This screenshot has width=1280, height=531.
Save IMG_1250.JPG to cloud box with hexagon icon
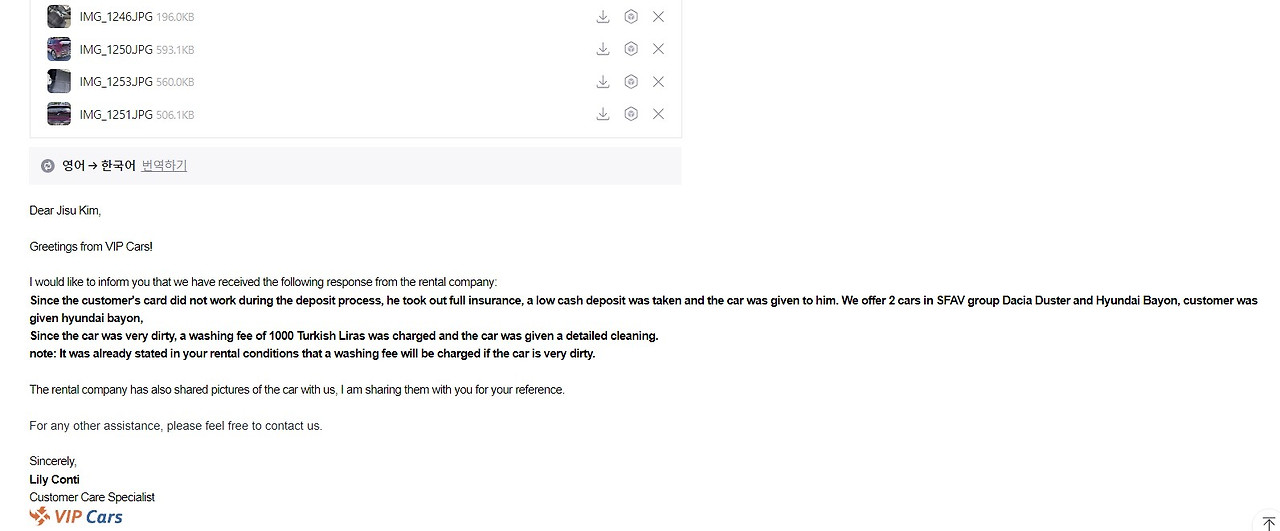631,49
